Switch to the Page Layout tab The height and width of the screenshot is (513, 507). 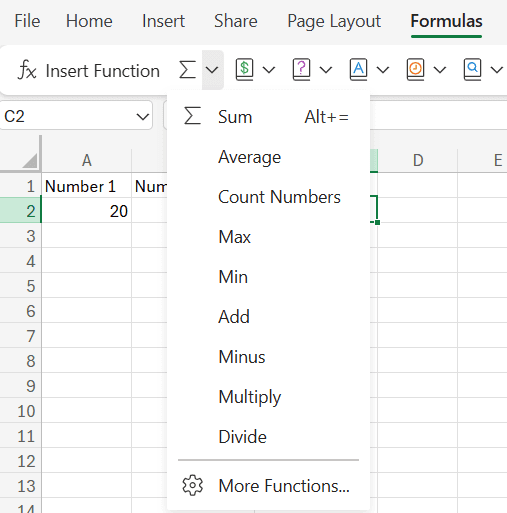pyautogui.click(x=334, y=22)
